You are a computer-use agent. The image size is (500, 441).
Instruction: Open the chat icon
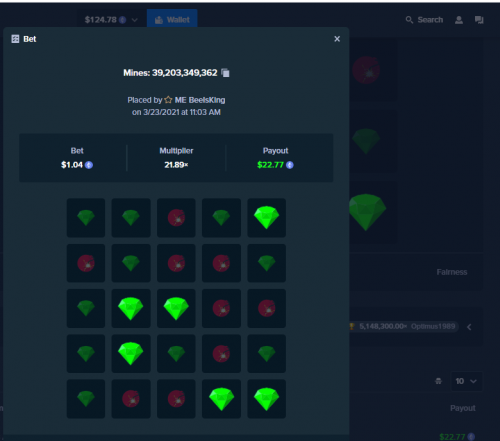click(479, 20)
